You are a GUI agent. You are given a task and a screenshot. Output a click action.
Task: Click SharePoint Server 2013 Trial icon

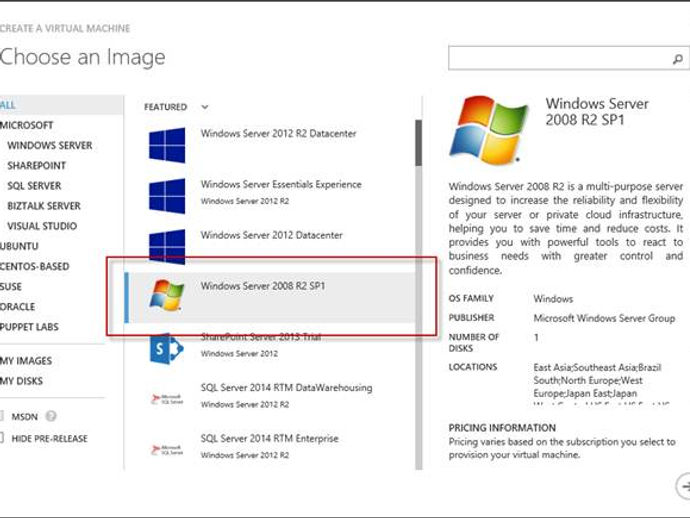tap(166, 349)
